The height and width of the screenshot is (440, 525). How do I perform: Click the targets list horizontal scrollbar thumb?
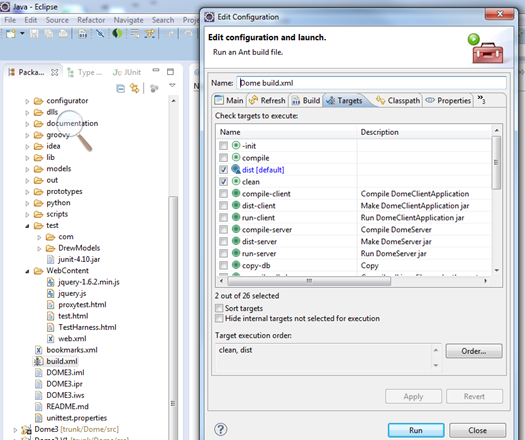coord(309,281)
